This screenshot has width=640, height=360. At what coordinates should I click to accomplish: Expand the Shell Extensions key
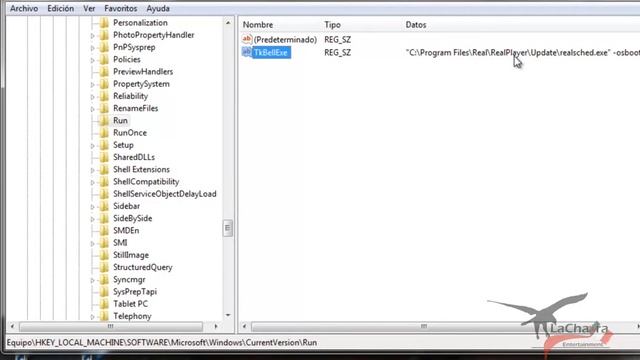[x=92, y=170]
